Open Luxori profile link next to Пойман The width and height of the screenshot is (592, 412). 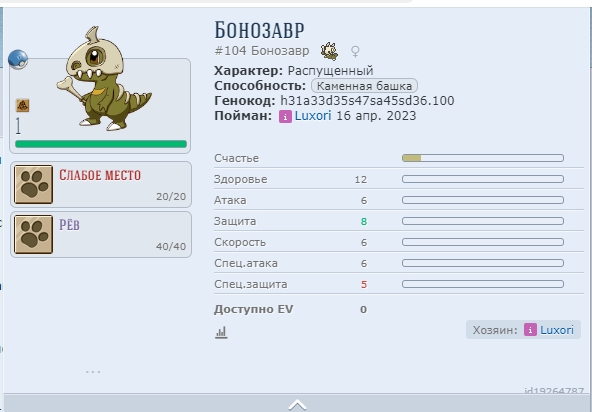[x=313, y=116]
